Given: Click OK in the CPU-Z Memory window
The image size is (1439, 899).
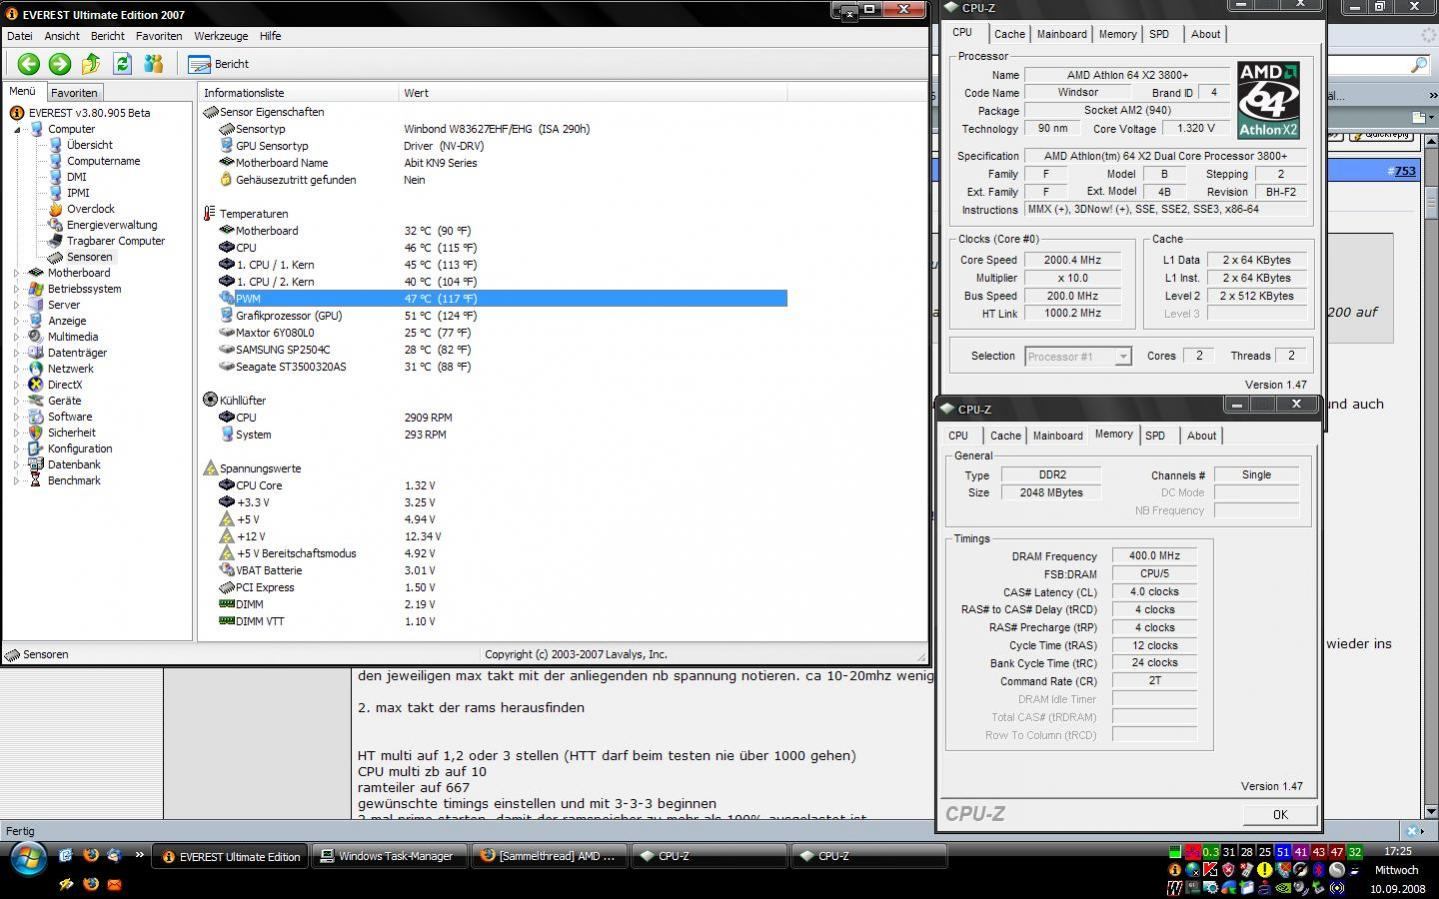Looking at the screenshot, I should [1280, 815].
